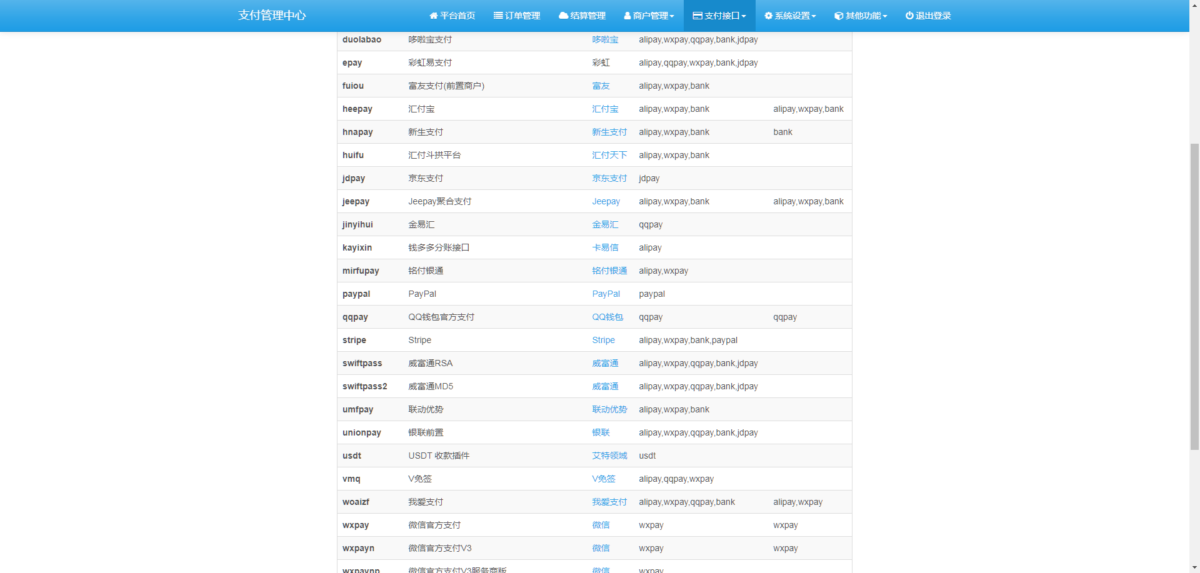Open the blue PayPal link
The height and width of the screenshot is (573, 1200).
pyautogui.click(x=606, y=294)
